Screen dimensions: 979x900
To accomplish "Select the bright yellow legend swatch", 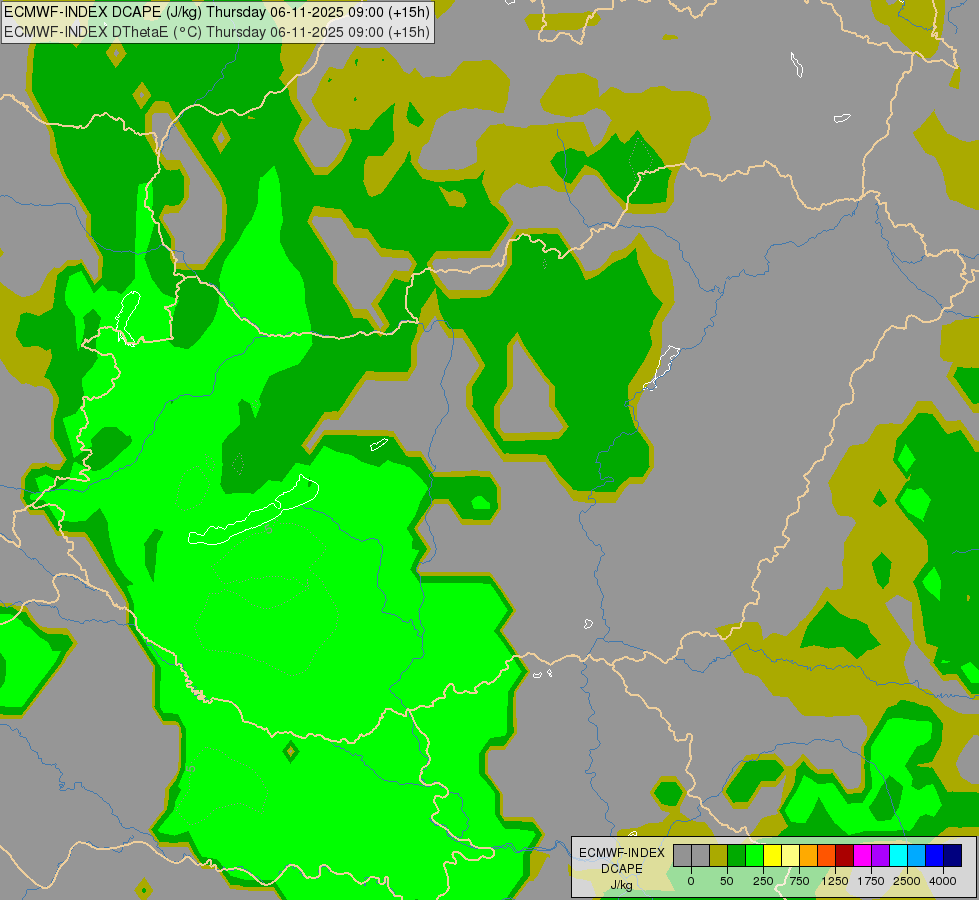I will point(772,855).
